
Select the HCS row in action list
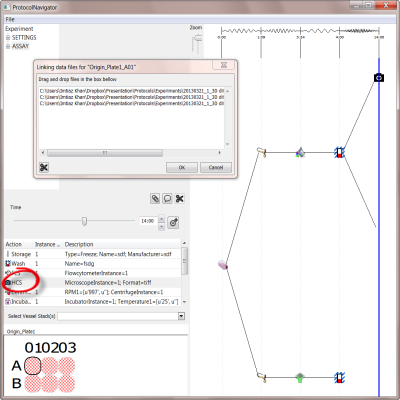(x=92, y=283)
